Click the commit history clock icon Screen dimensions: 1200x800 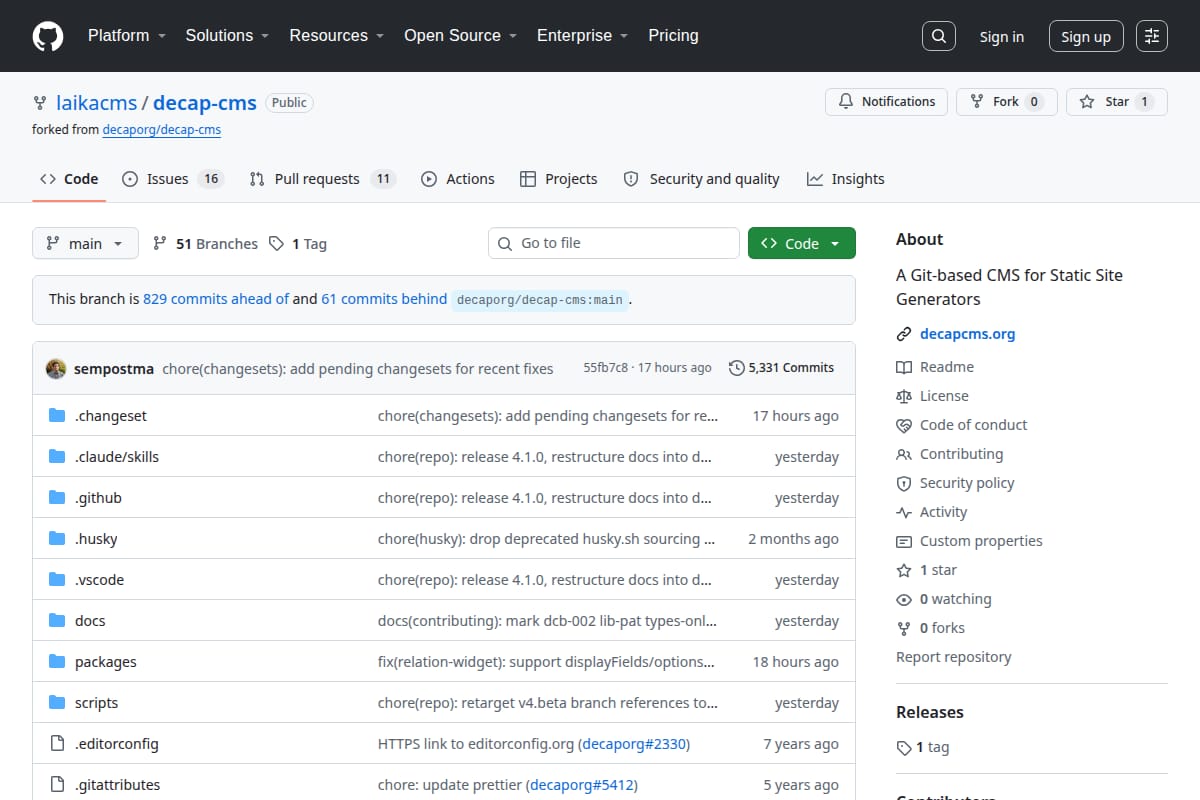[737, 368]
